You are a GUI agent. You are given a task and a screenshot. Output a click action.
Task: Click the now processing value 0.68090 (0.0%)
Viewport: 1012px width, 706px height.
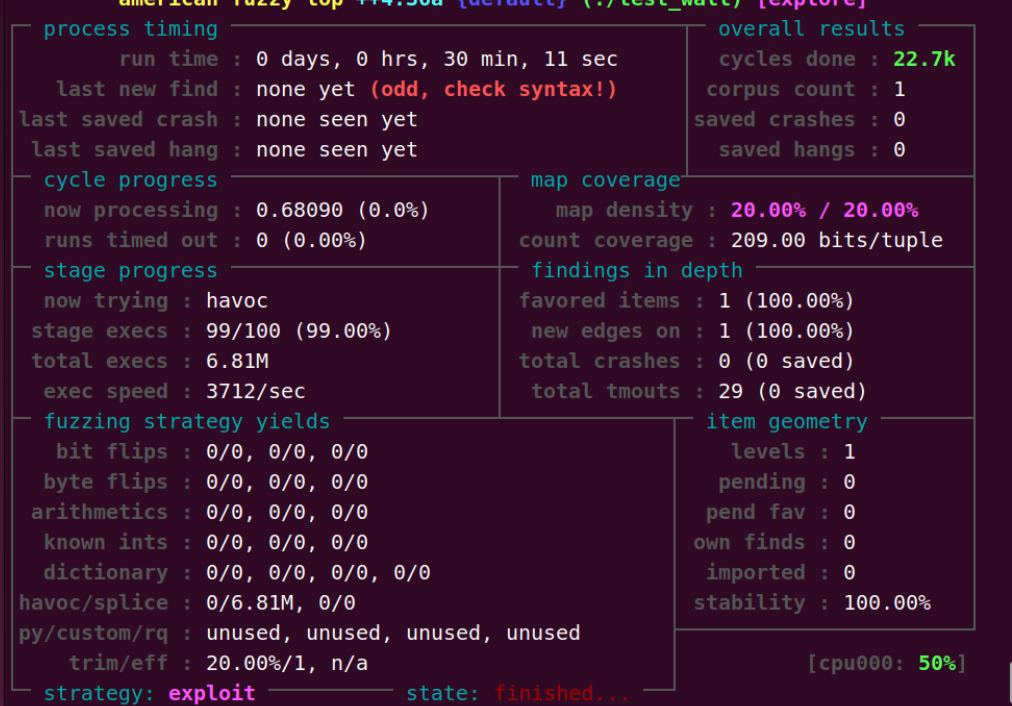click(343, 210)
